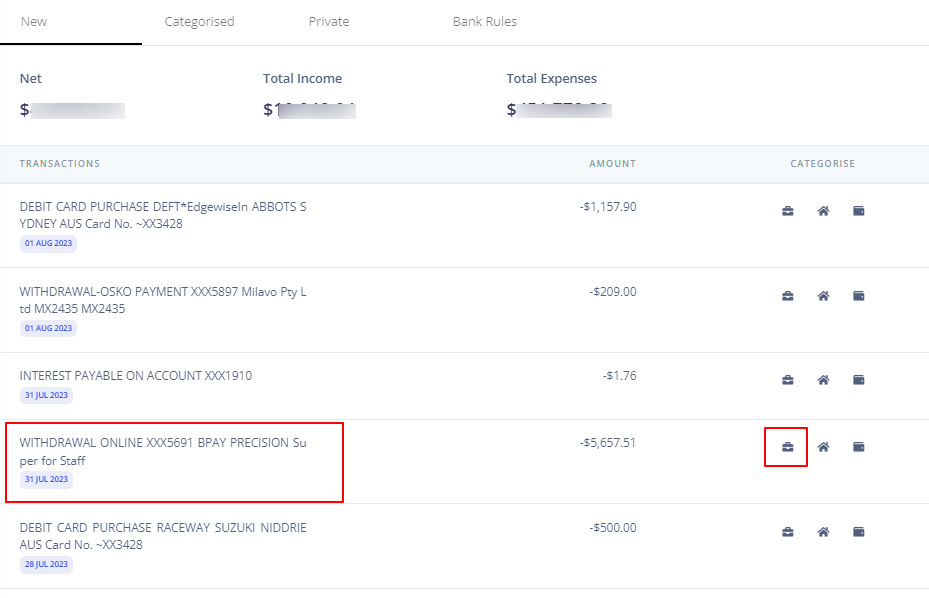Click briefcase icon for Raceway Suzuki purchase
The height and width of the screenshot is (598, 929).
[787, 532]
